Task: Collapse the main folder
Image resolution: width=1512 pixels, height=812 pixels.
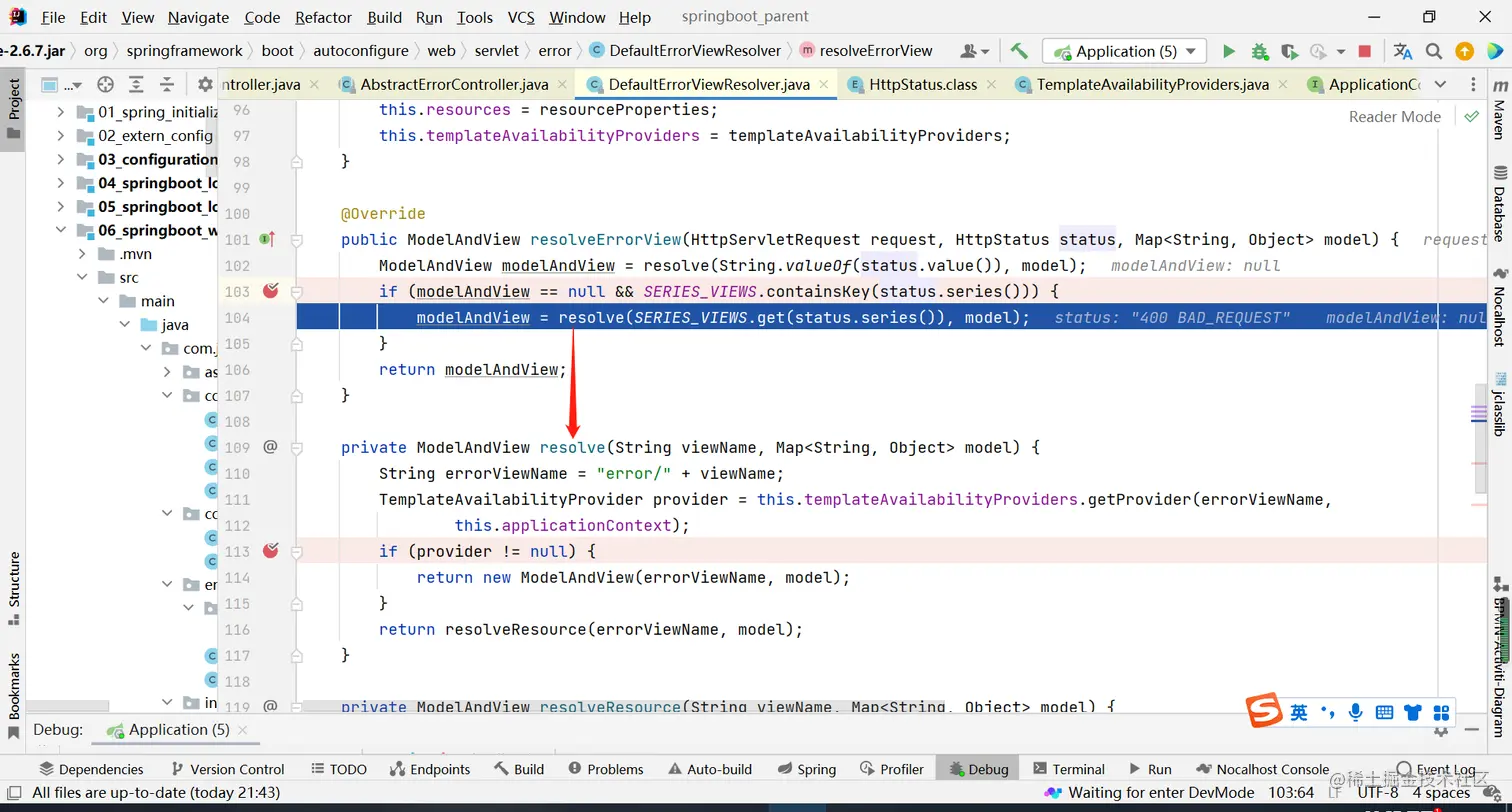Action: click(104, 301)
